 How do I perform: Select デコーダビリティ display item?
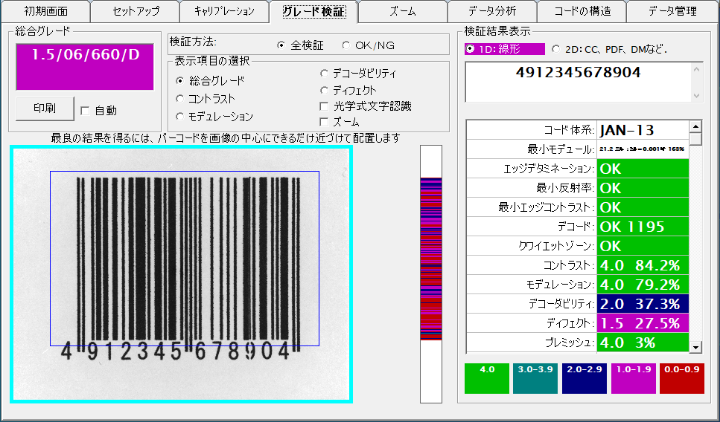(324, 73)
